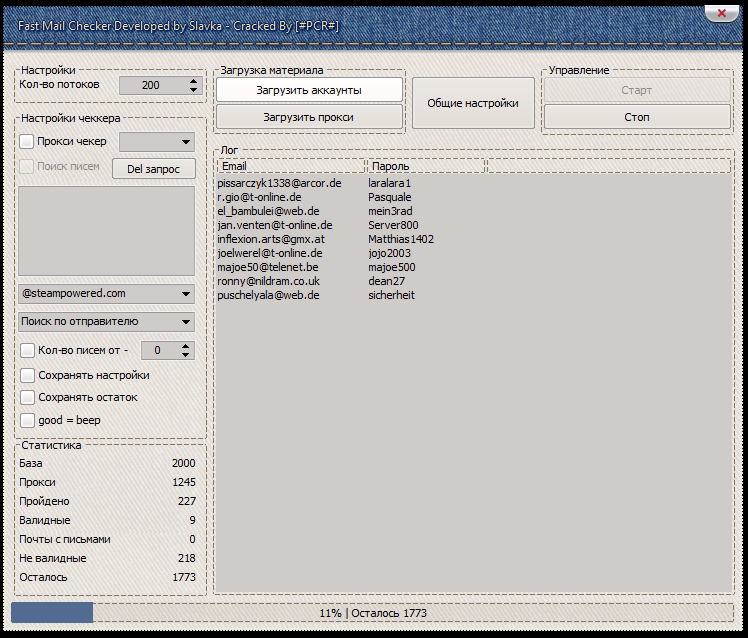Enable the Прокси чекер checkbox

[27, 142]
